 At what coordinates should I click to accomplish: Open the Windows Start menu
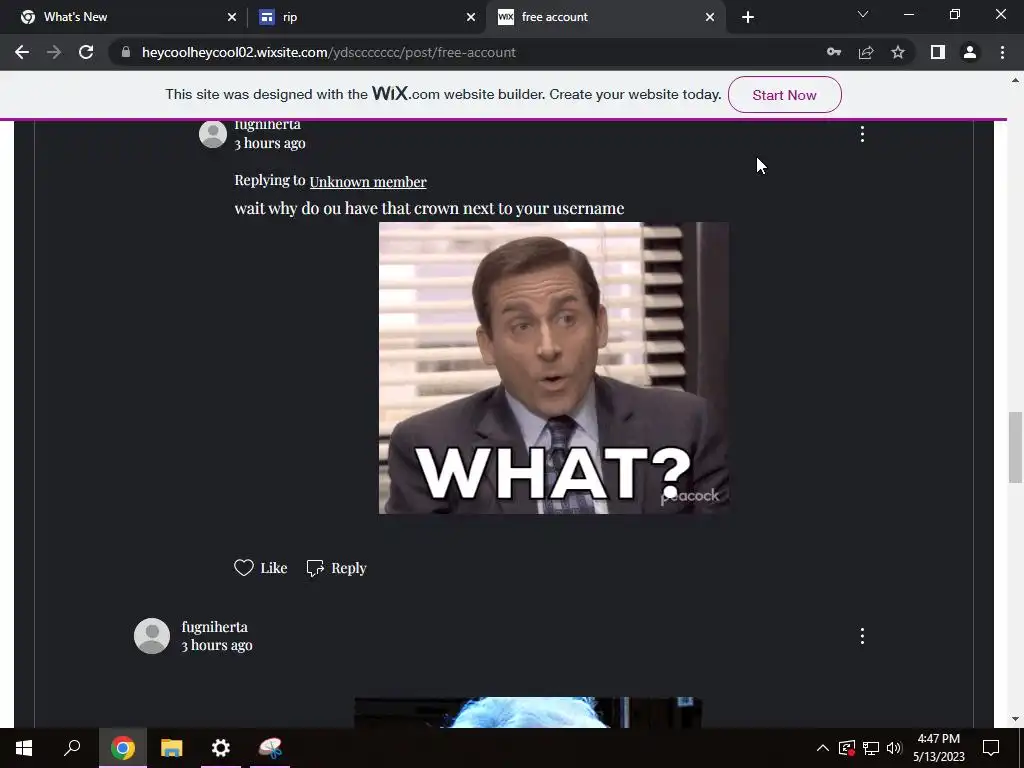tap(24, 748)
